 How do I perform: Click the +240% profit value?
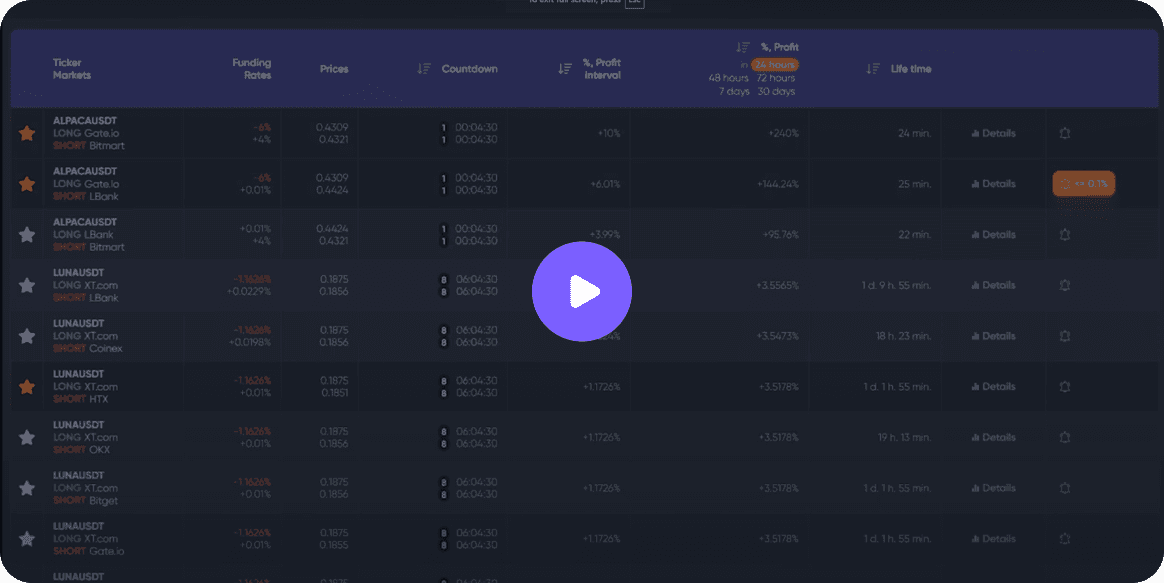783,134
